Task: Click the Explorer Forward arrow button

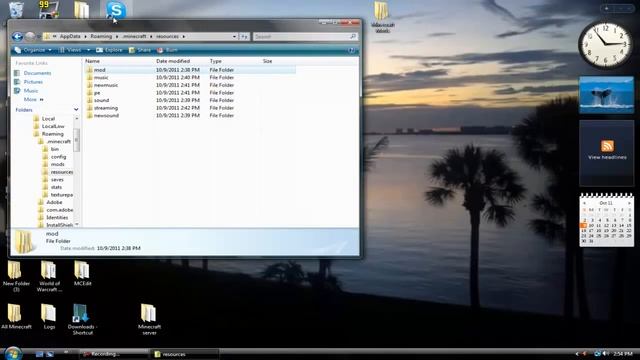Action: [x=30, y=37]
